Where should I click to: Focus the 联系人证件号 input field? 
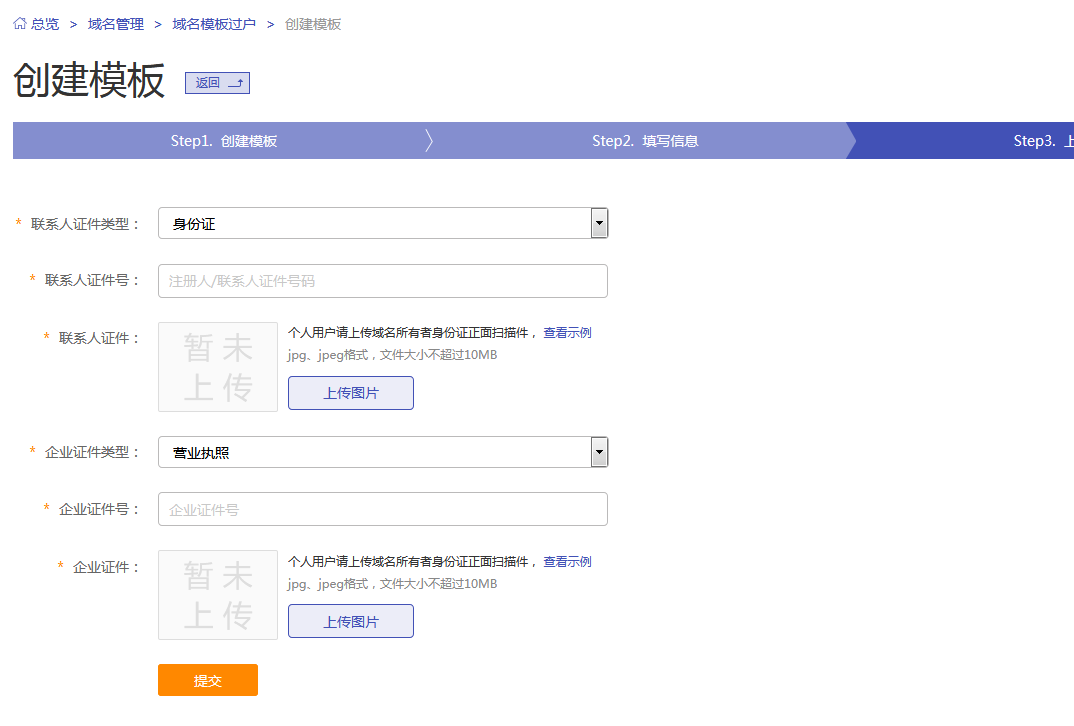pyautogui.click(x=383, y=281)
